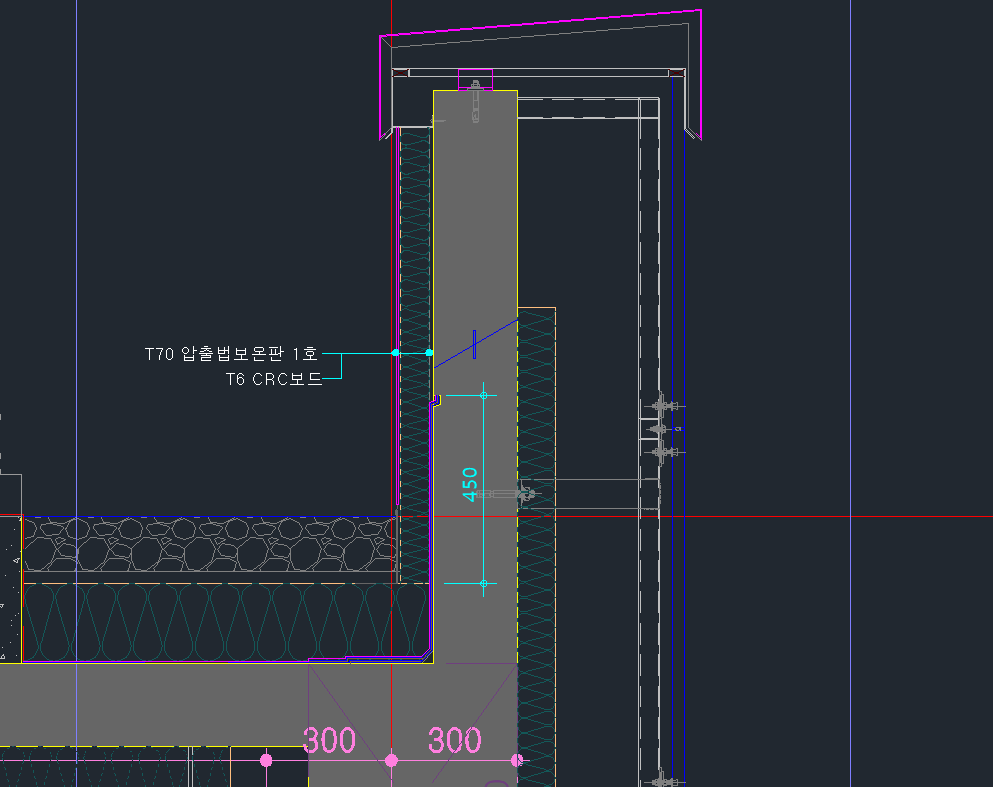
Task: Click the T6 CRC보드 annotation text
Action: (x=273, y=379)
